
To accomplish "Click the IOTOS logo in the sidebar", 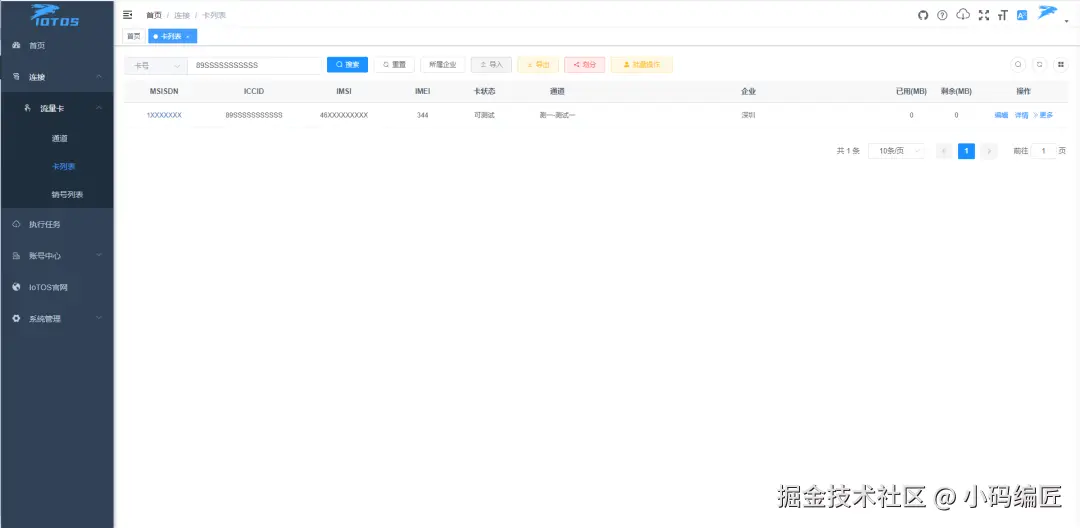I will [x=55, y=15].
